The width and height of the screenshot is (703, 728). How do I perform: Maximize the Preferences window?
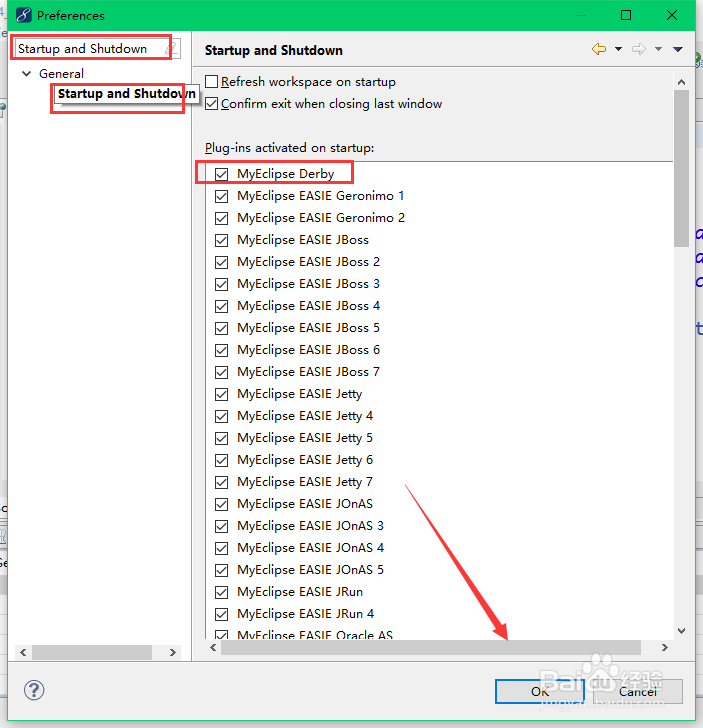(x=626, y=15)
